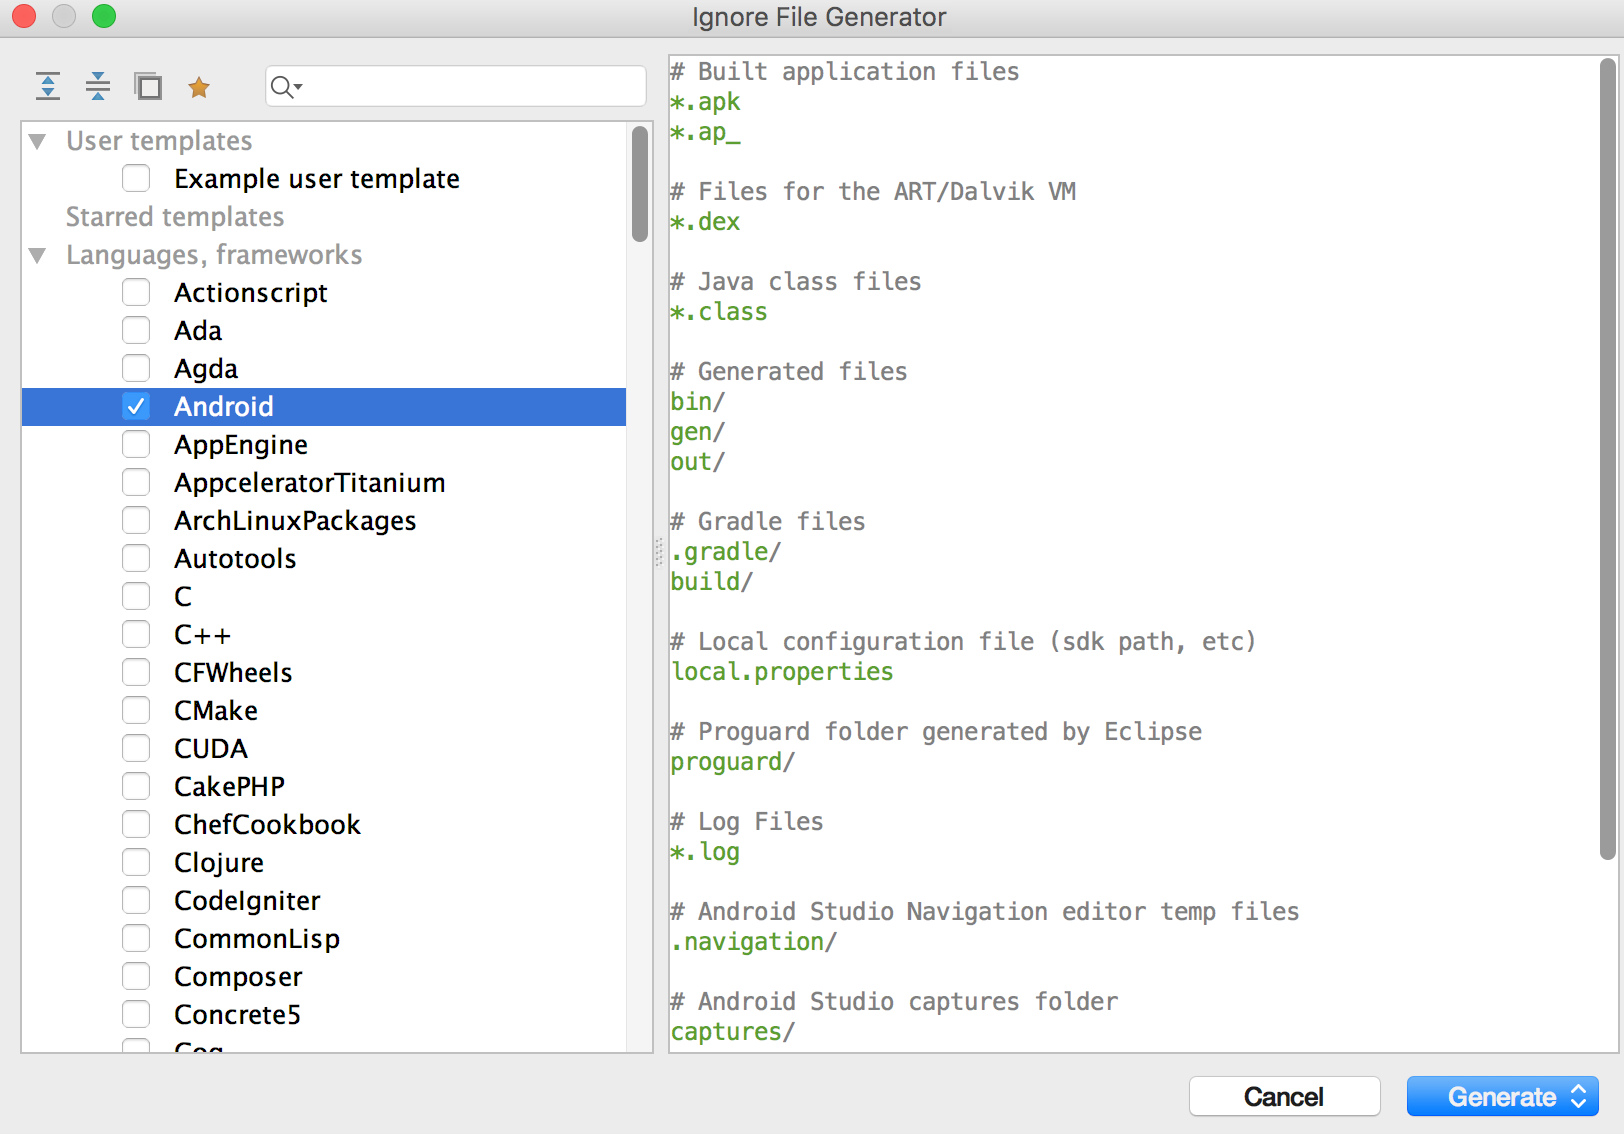Open the Generate button's arrow options
This screenshot has width=1624, height=1134.
tap(1579, 1096)
